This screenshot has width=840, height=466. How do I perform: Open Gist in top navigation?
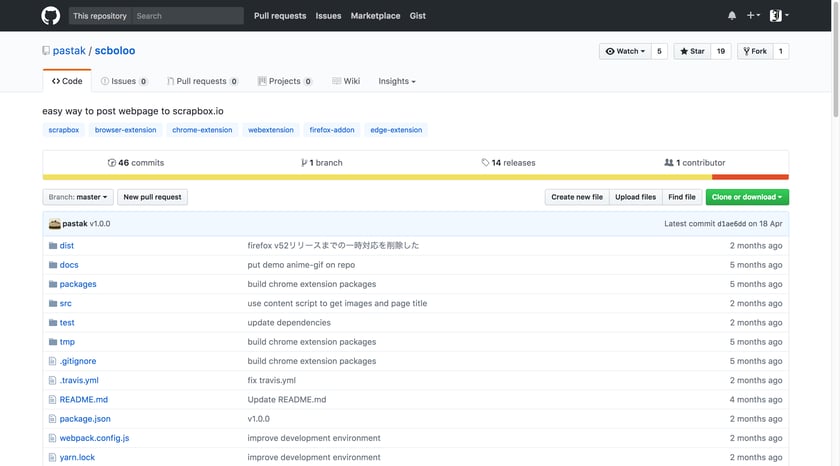pos(418,16)
